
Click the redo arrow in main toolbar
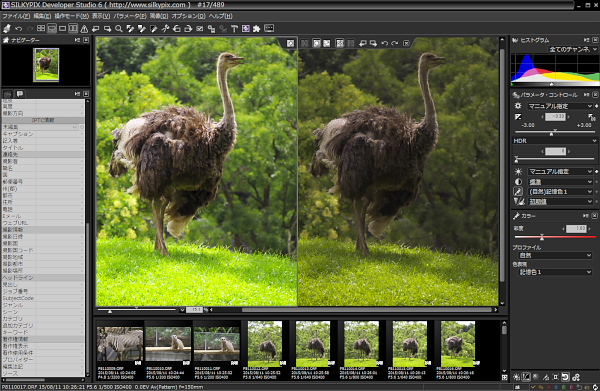(x=29, y=29)
